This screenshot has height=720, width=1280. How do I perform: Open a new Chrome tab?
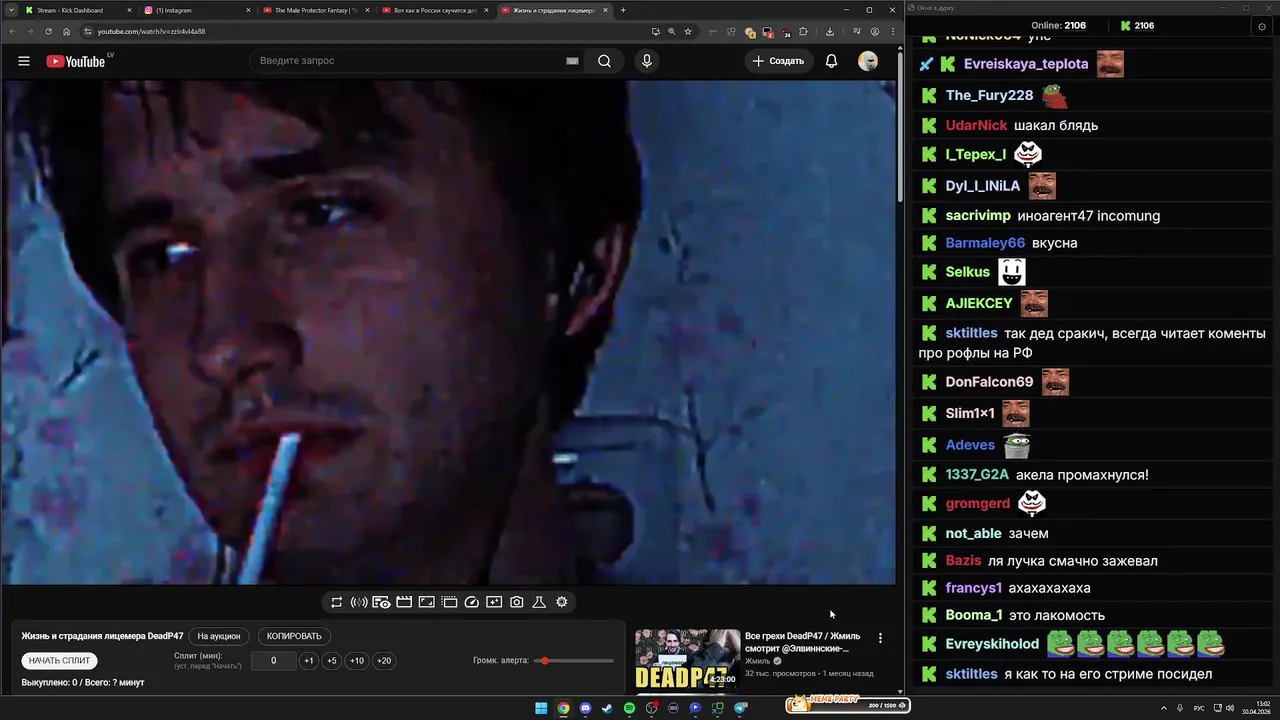point(623,10)
